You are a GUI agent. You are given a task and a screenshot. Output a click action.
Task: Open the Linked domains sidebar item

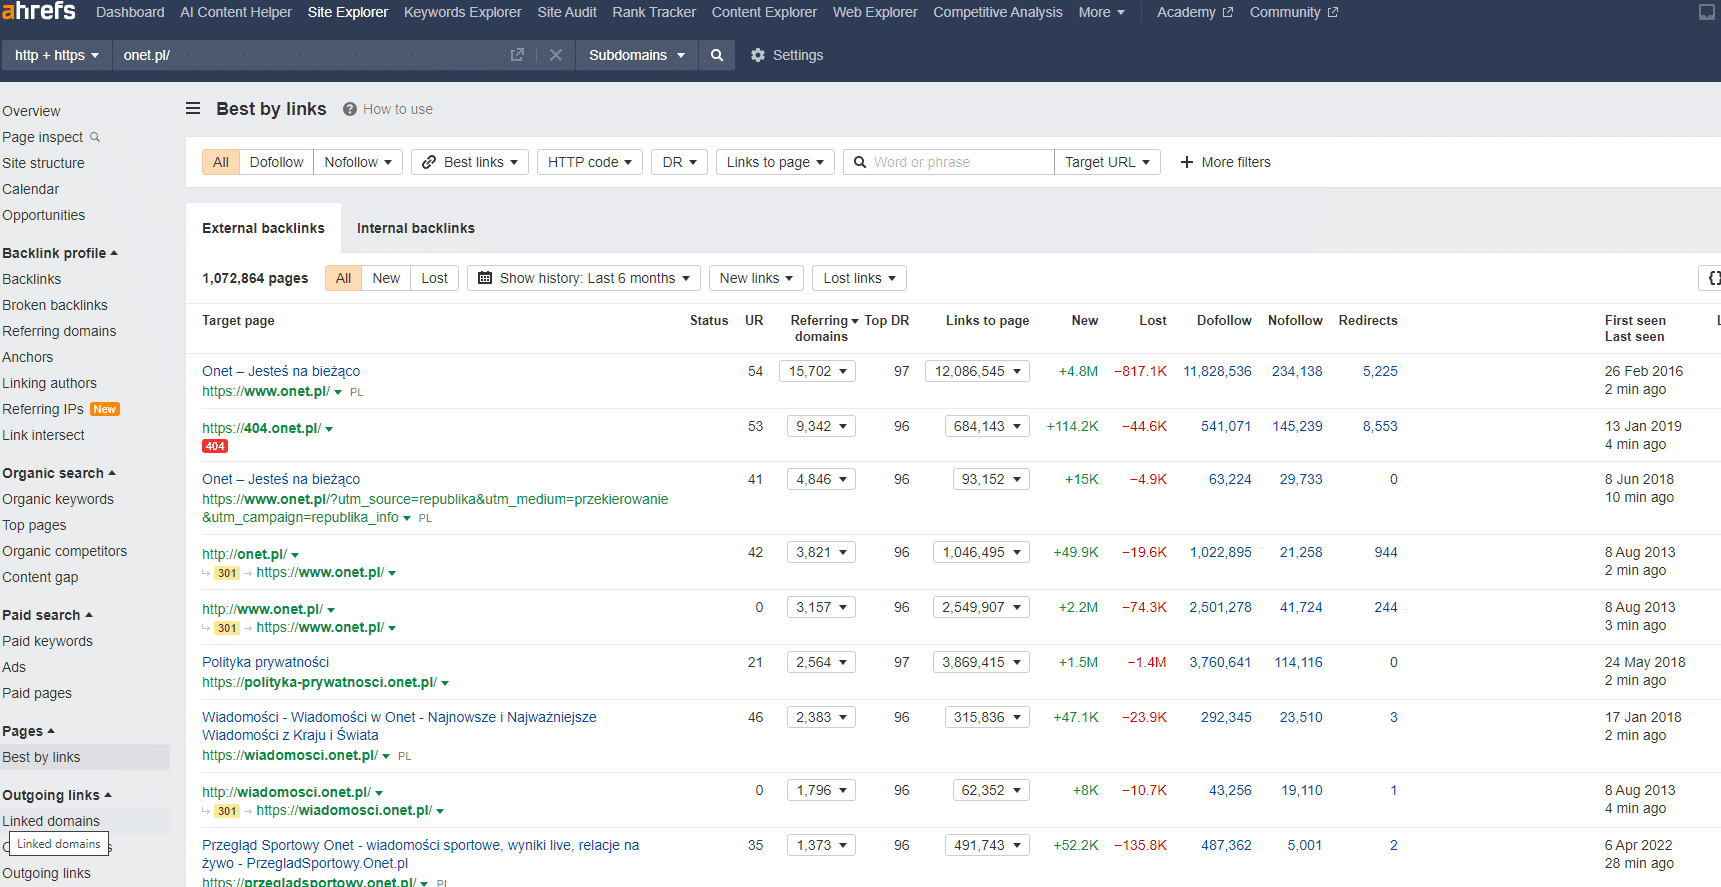tap(51, 821)
